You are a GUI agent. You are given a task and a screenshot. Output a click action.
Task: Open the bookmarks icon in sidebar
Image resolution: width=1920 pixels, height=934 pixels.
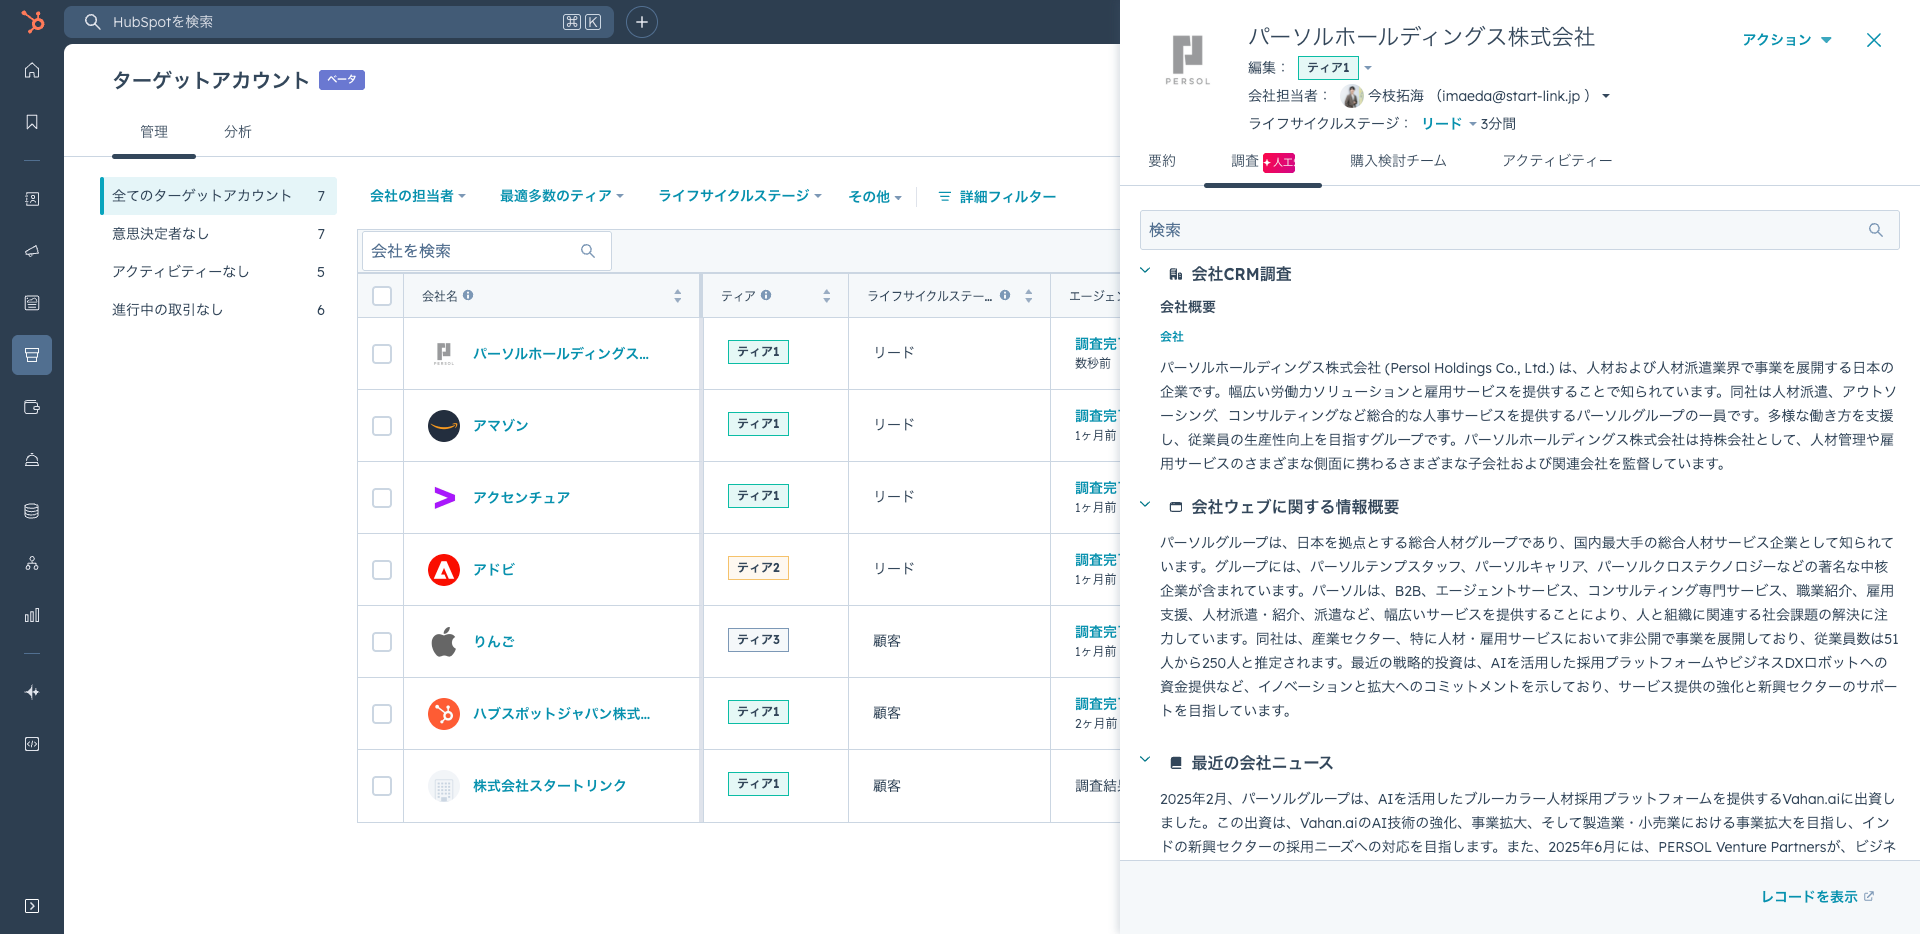(x=32, y=122)
